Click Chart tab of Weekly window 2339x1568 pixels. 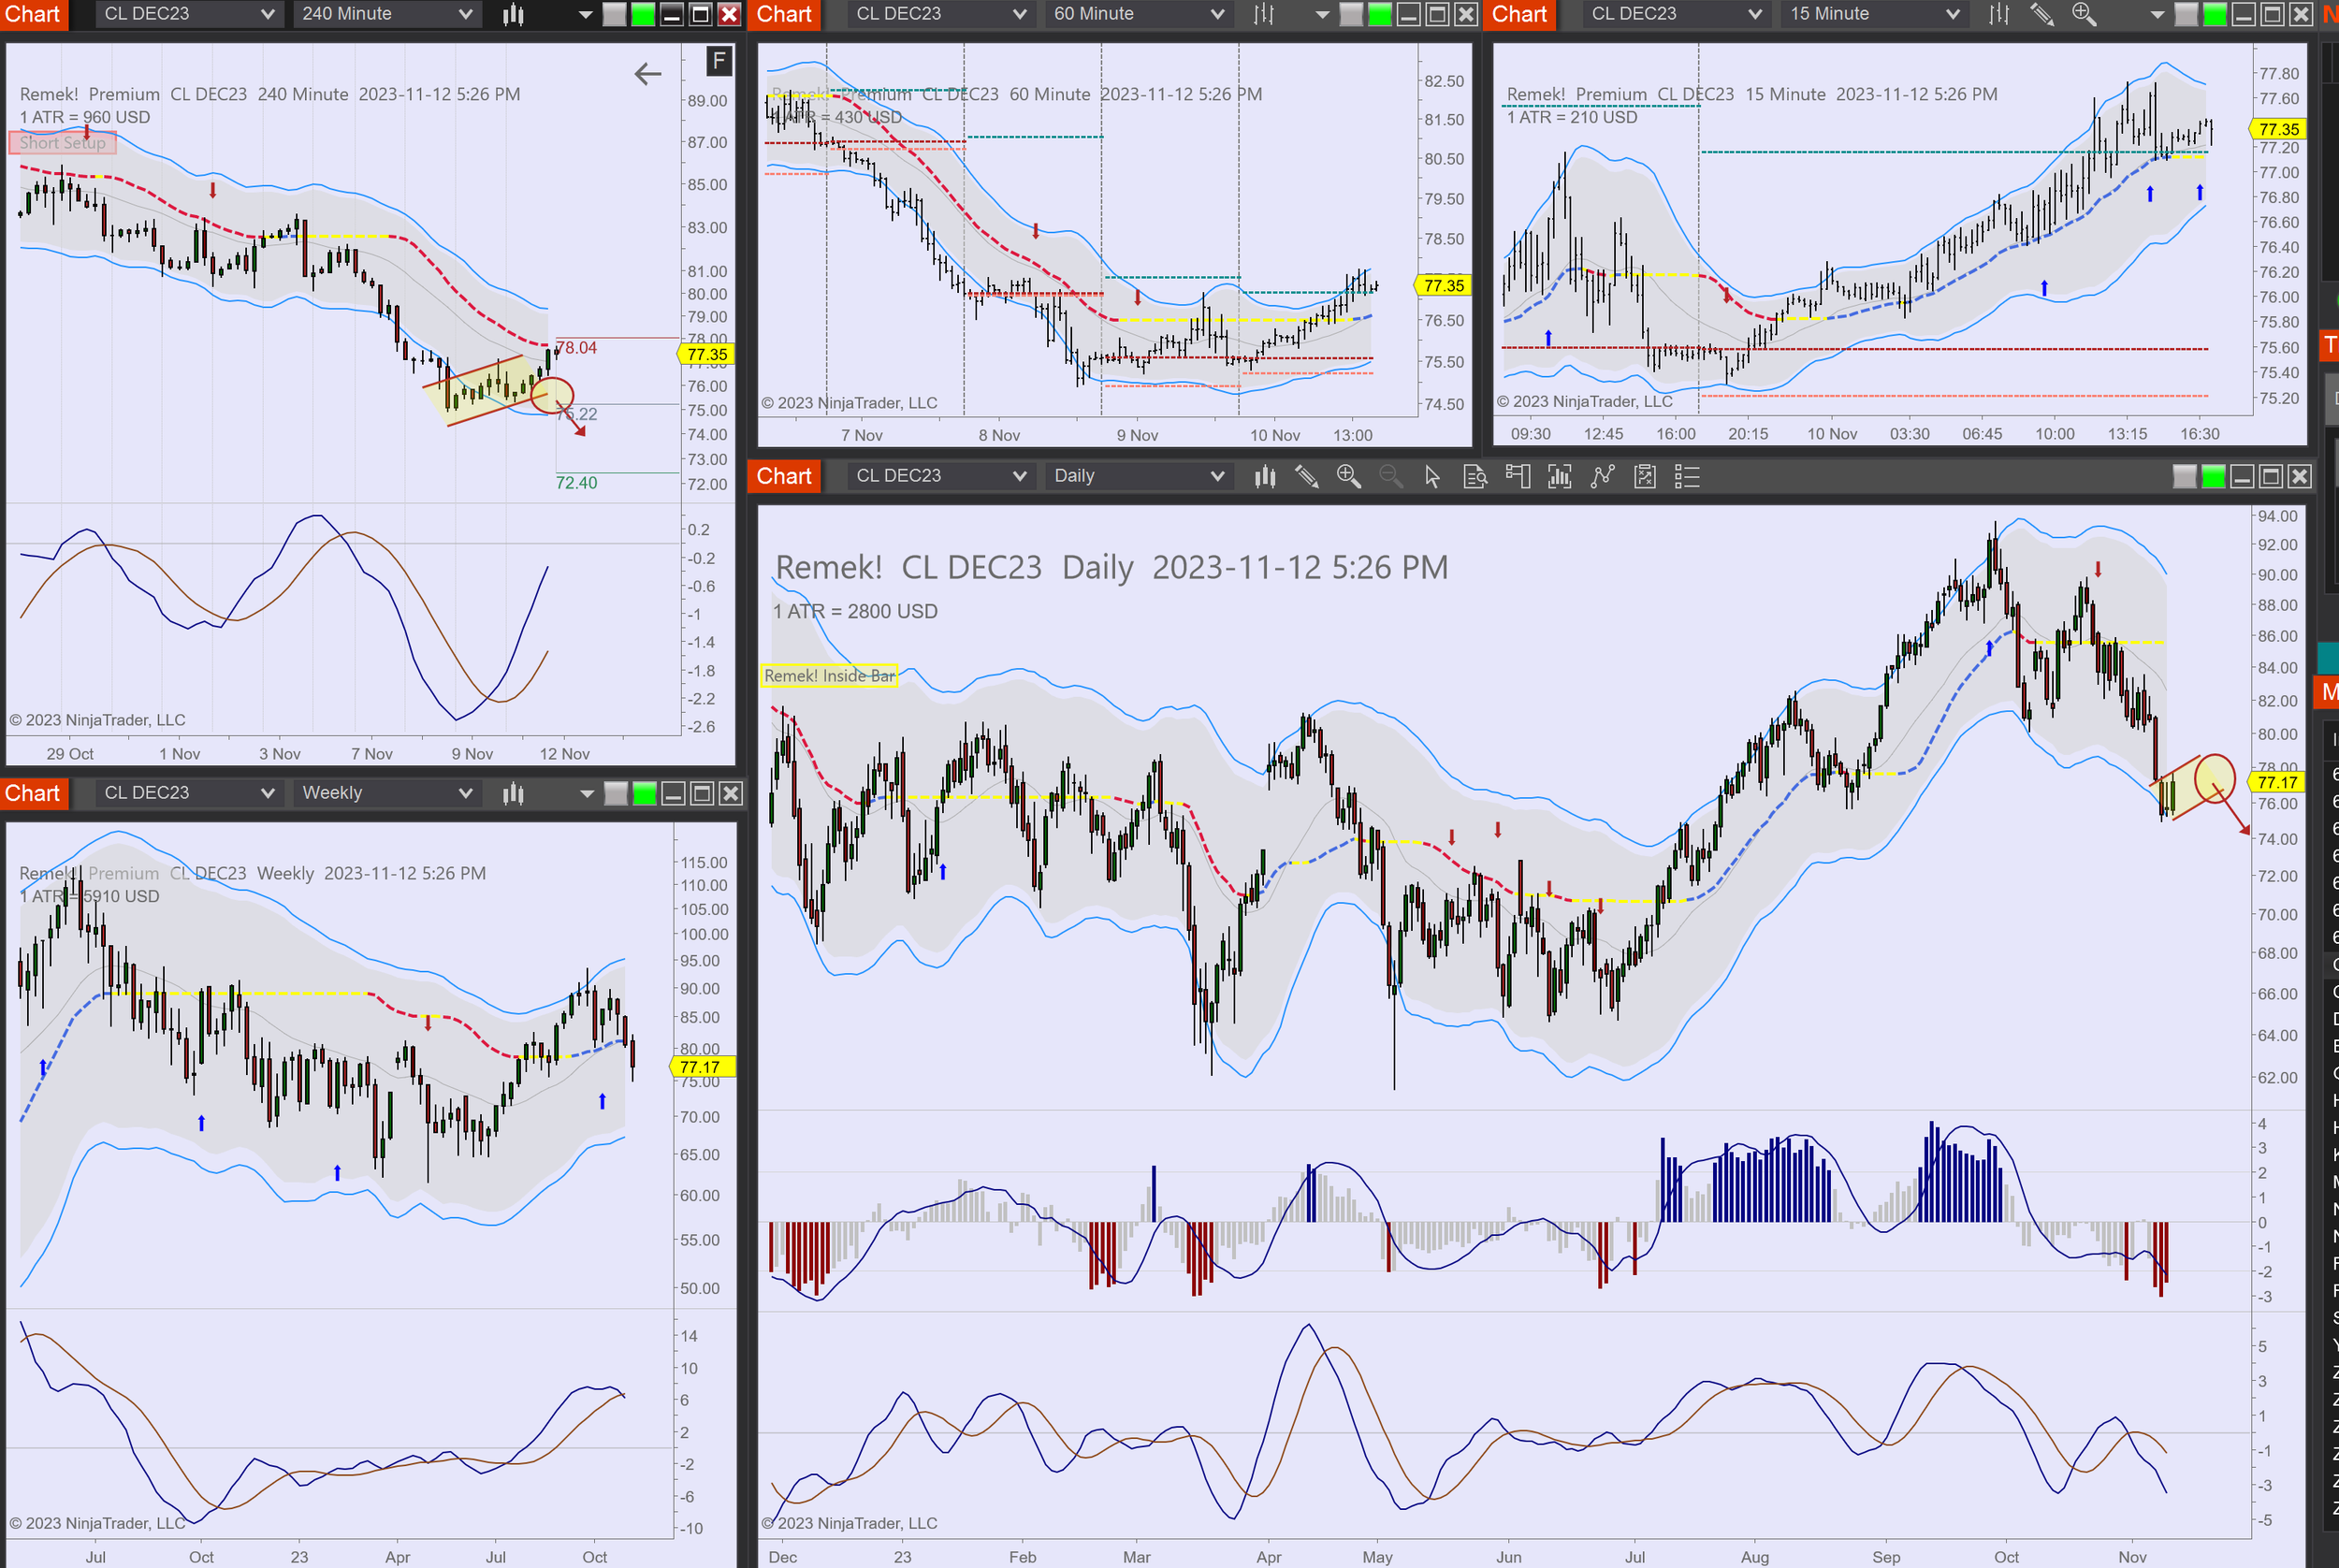tap(33, 794)
